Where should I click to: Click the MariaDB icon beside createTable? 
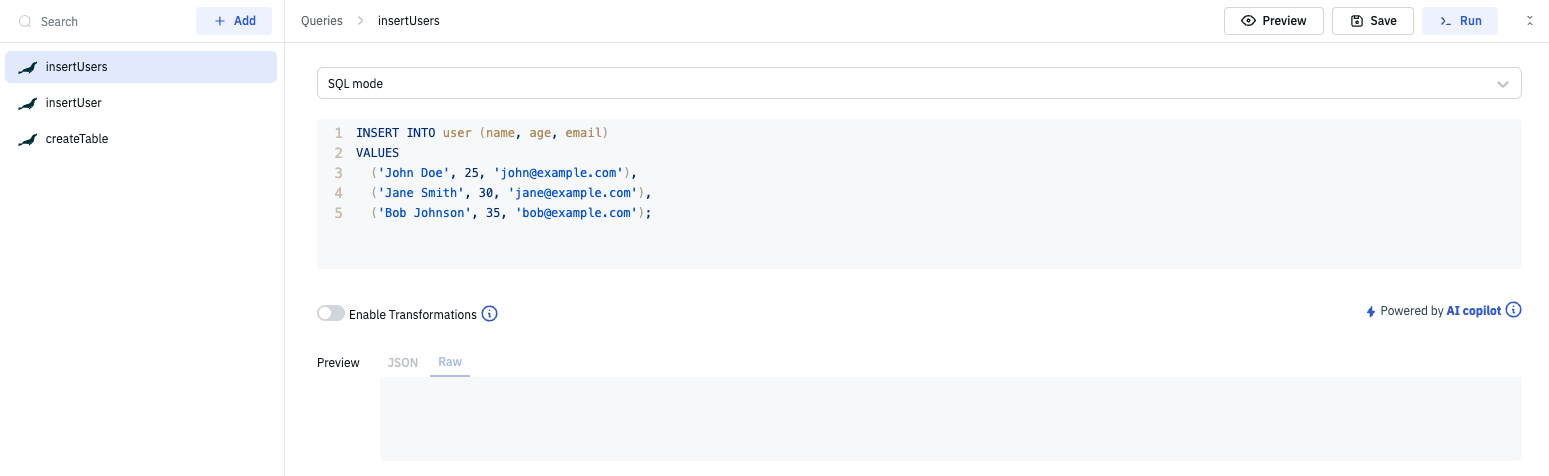(x=28, y=140)
